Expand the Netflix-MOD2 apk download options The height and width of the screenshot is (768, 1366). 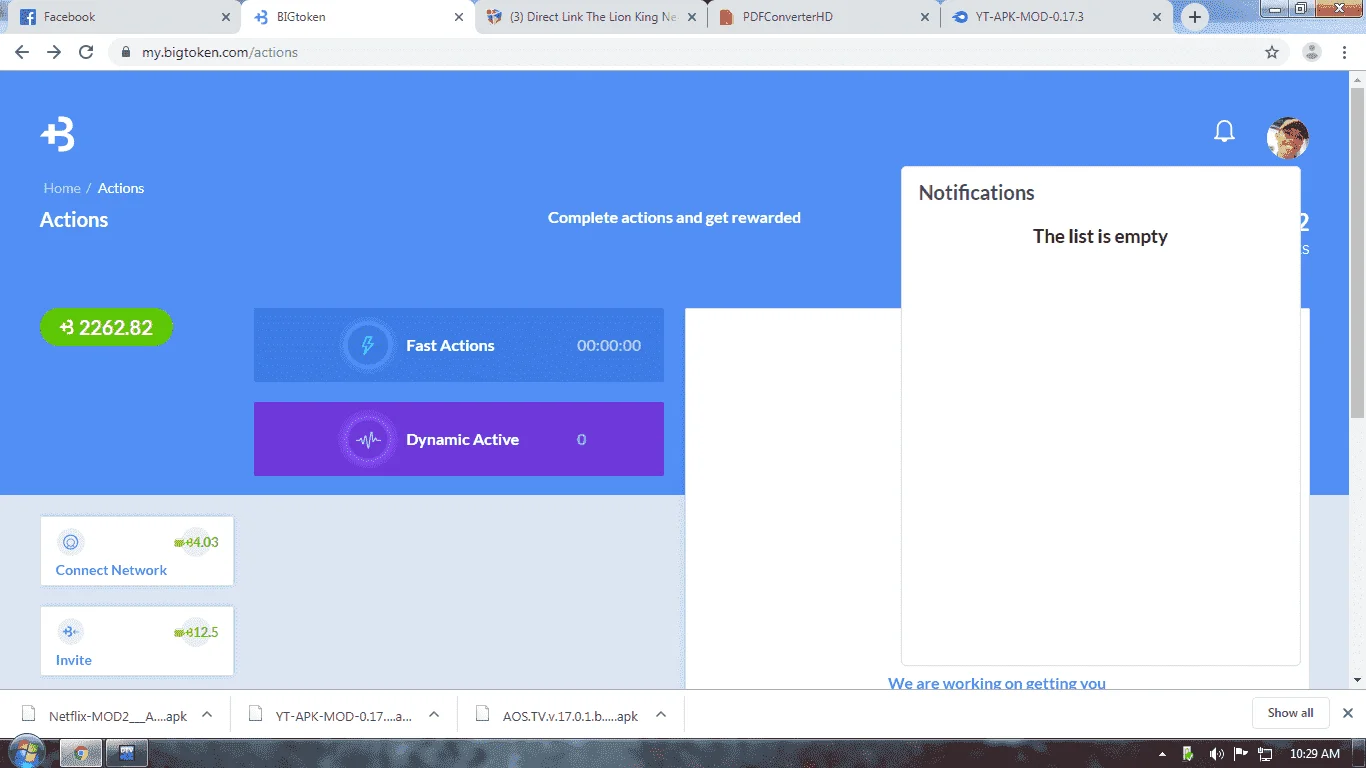point(207,715)
